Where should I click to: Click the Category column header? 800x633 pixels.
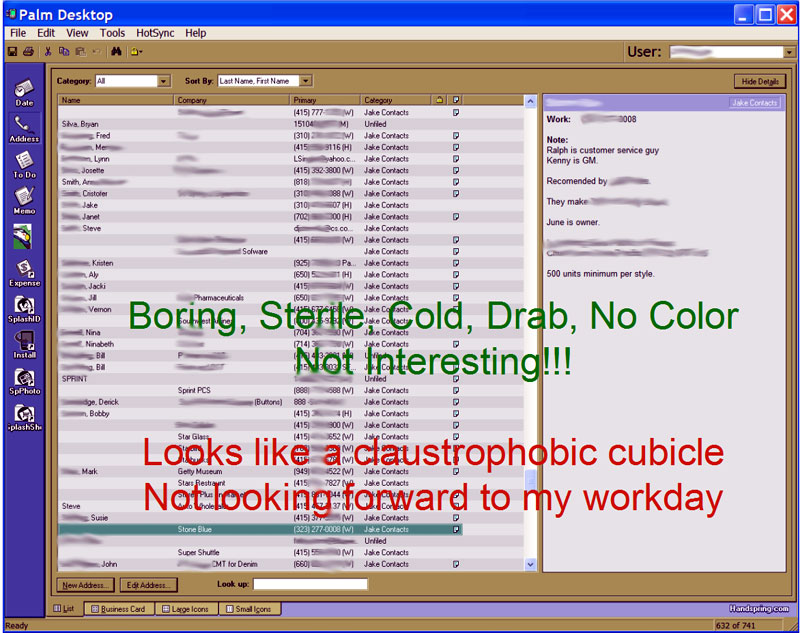[x=397, y=100]
